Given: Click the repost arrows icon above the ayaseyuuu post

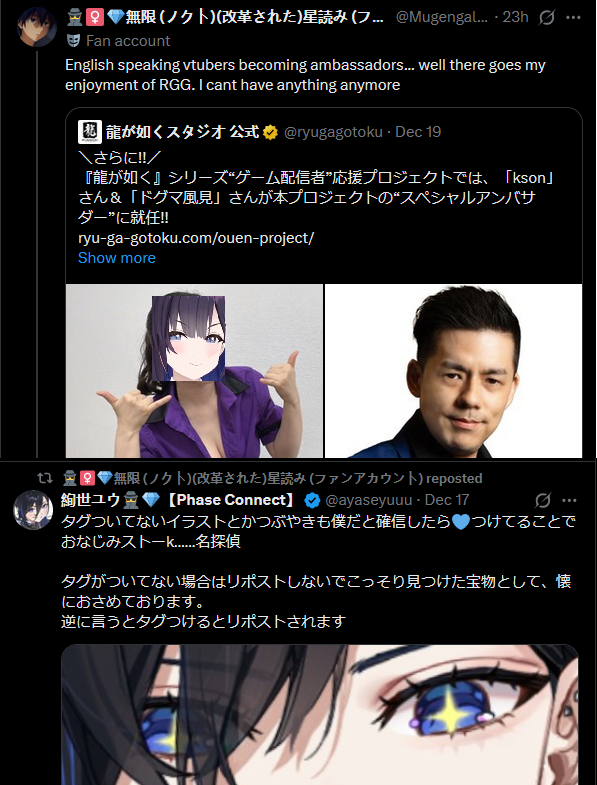Looking at the screenshot, I should (x=45, y=478).
